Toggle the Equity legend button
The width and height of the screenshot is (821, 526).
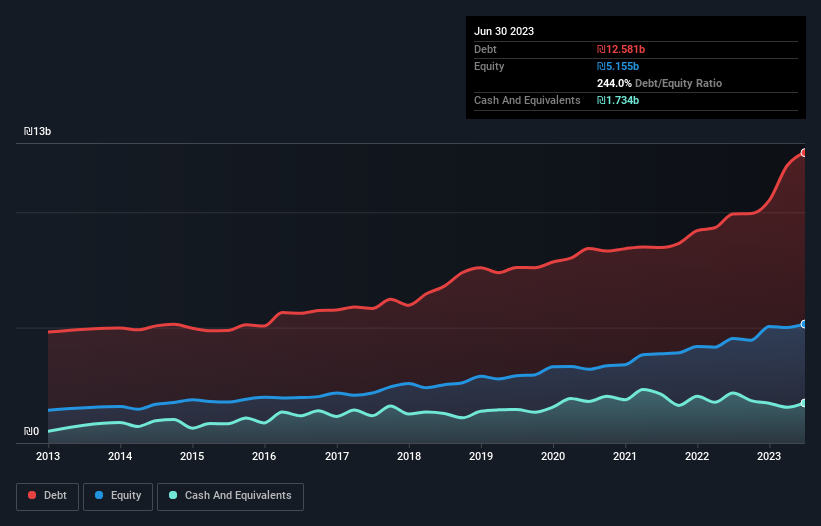click(118, 496)
